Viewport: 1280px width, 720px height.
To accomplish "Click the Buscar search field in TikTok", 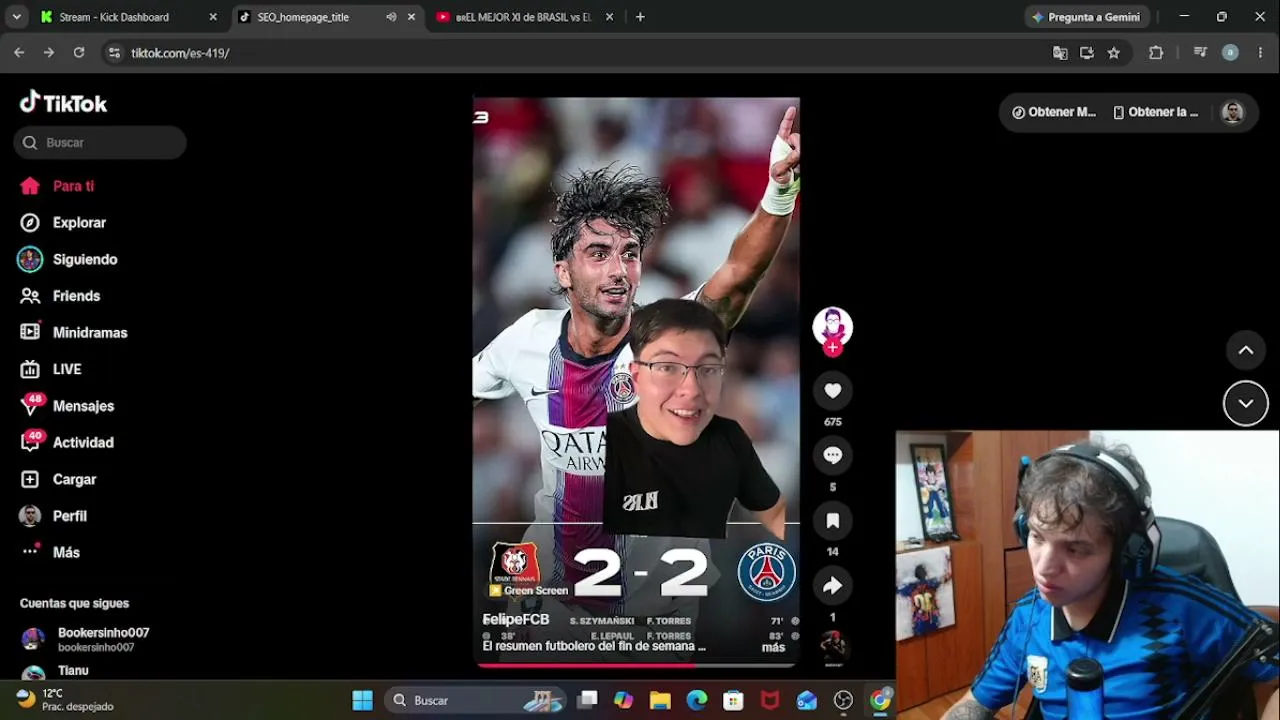I will coord(100,143).
